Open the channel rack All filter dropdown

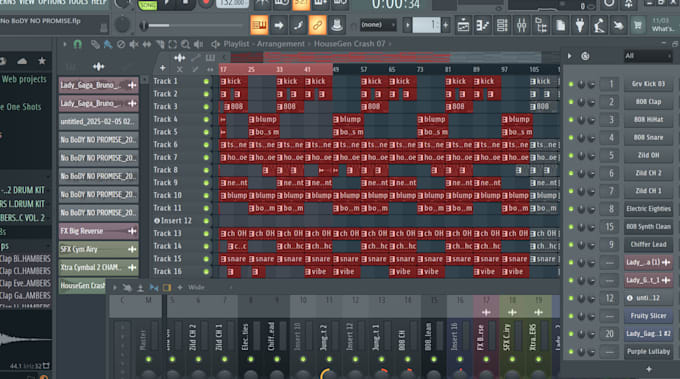(x=648, y=56)
